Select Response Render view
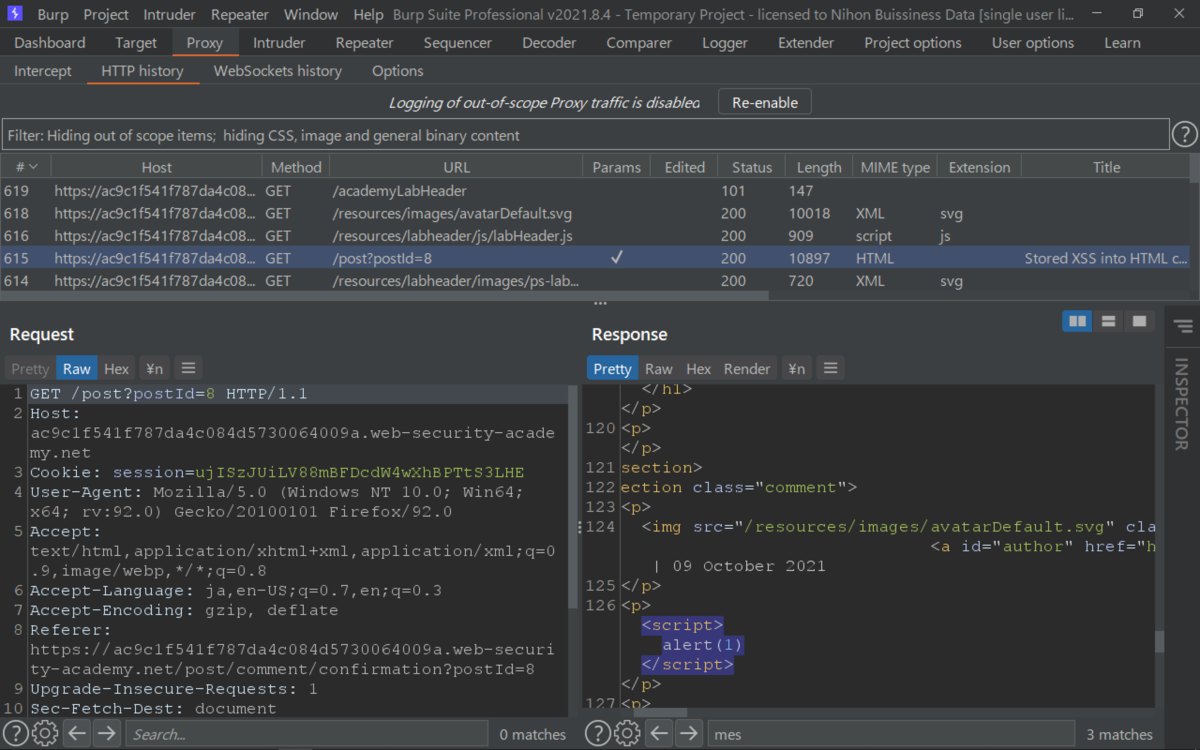Screen dimensions: 1200x750 tap(747, 368)
